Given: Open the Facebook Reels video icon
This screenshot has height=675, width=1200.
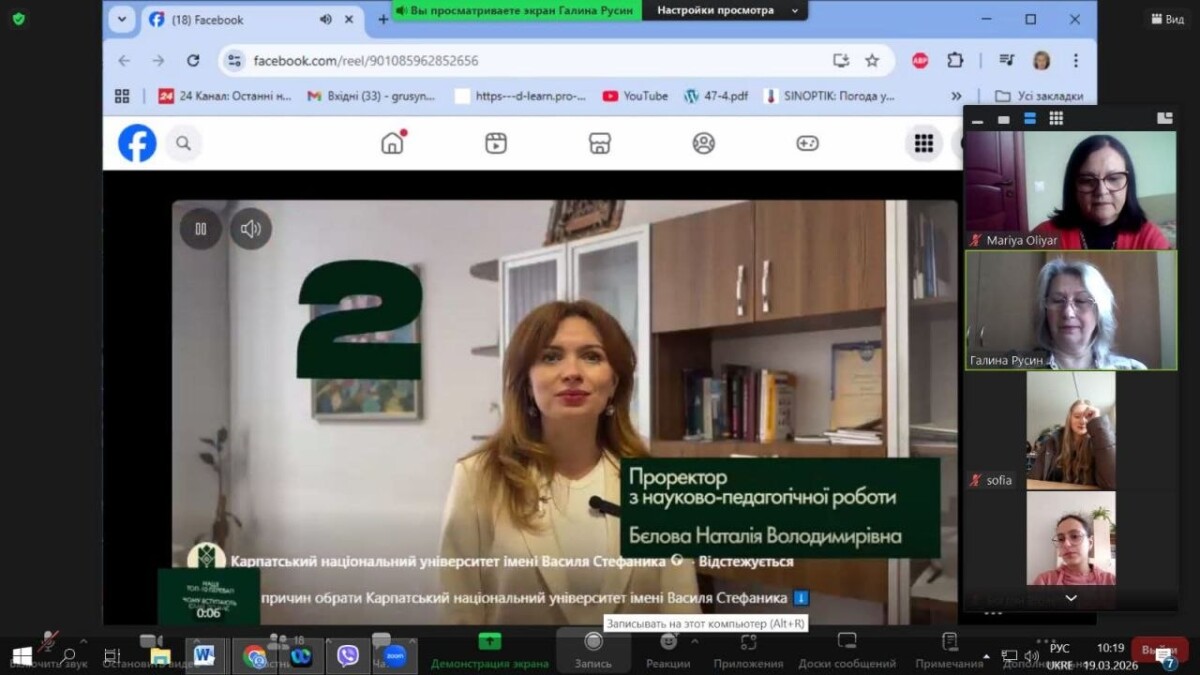Looking at the screenshot, I should tap(496, 143).
